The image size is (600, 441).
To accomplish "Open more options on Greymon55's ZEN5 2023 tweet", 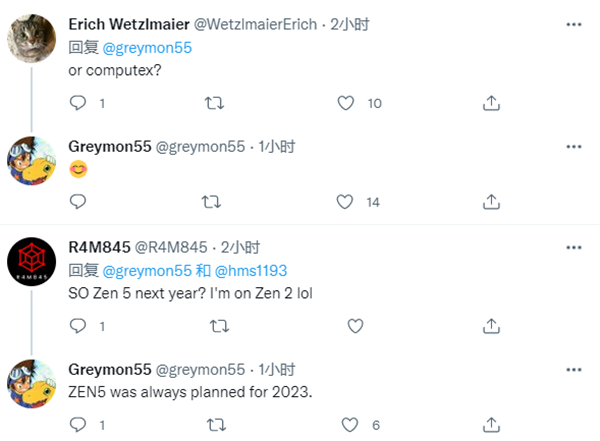I will [571, 371].
